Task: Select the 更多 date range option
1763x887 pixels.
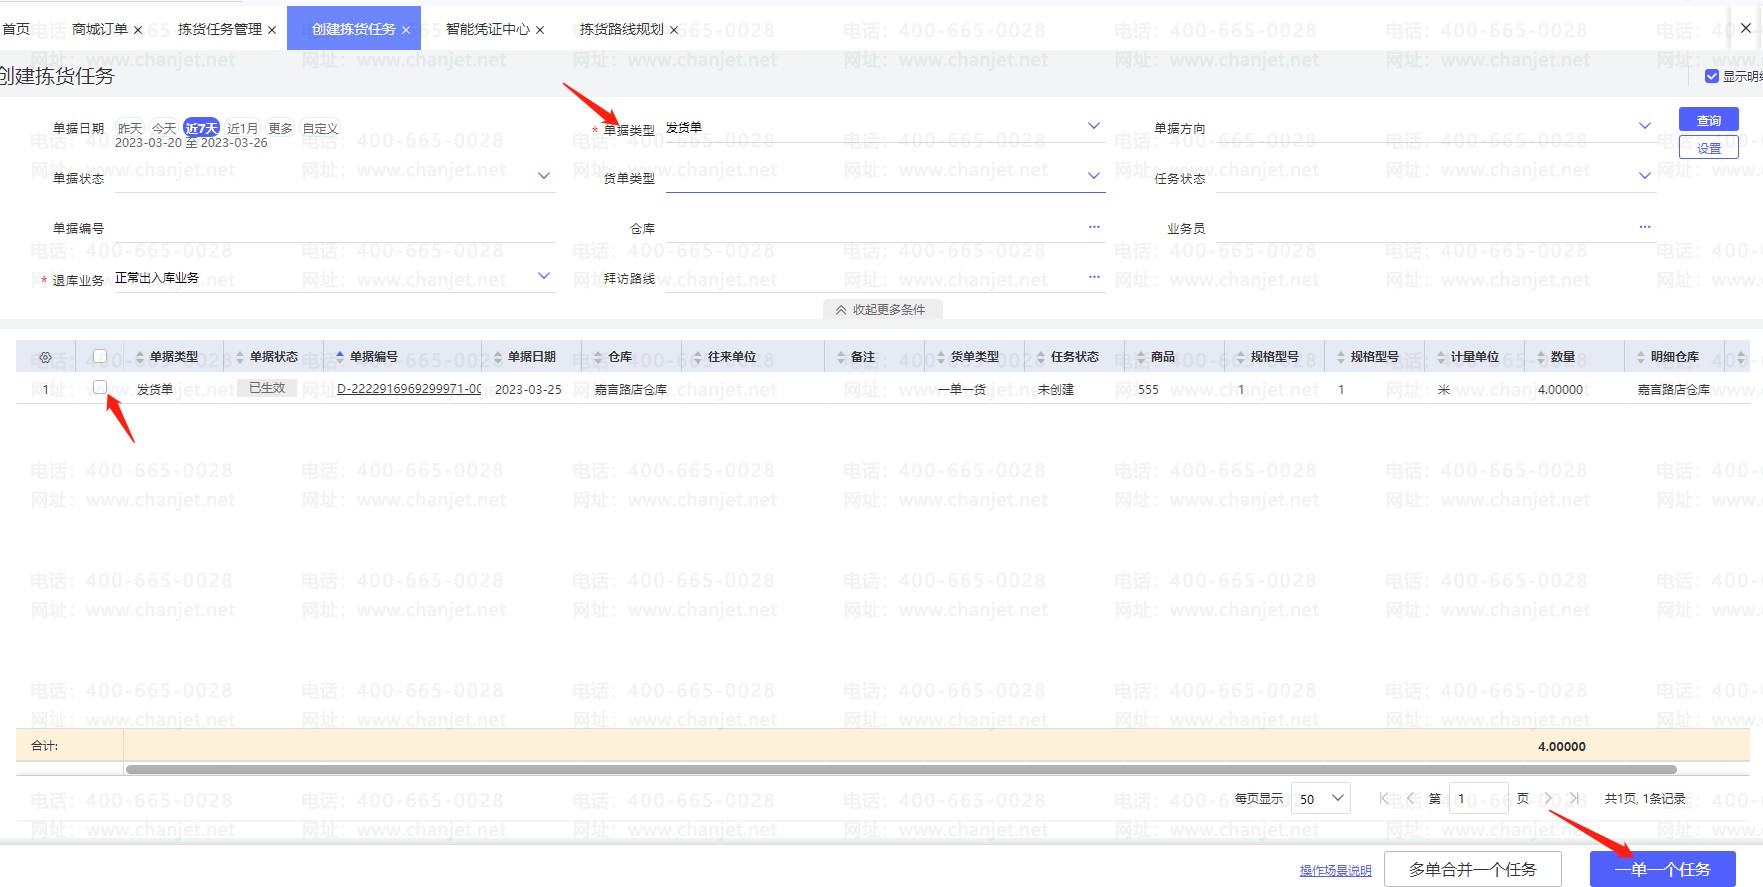Action: click(280, 128)
